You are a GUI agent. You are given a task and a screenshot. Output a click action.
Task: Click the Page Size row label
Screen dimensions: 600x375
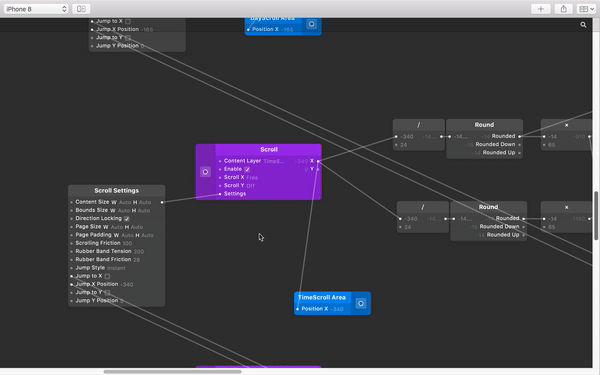pyautogui.click(x=88, y=227)
